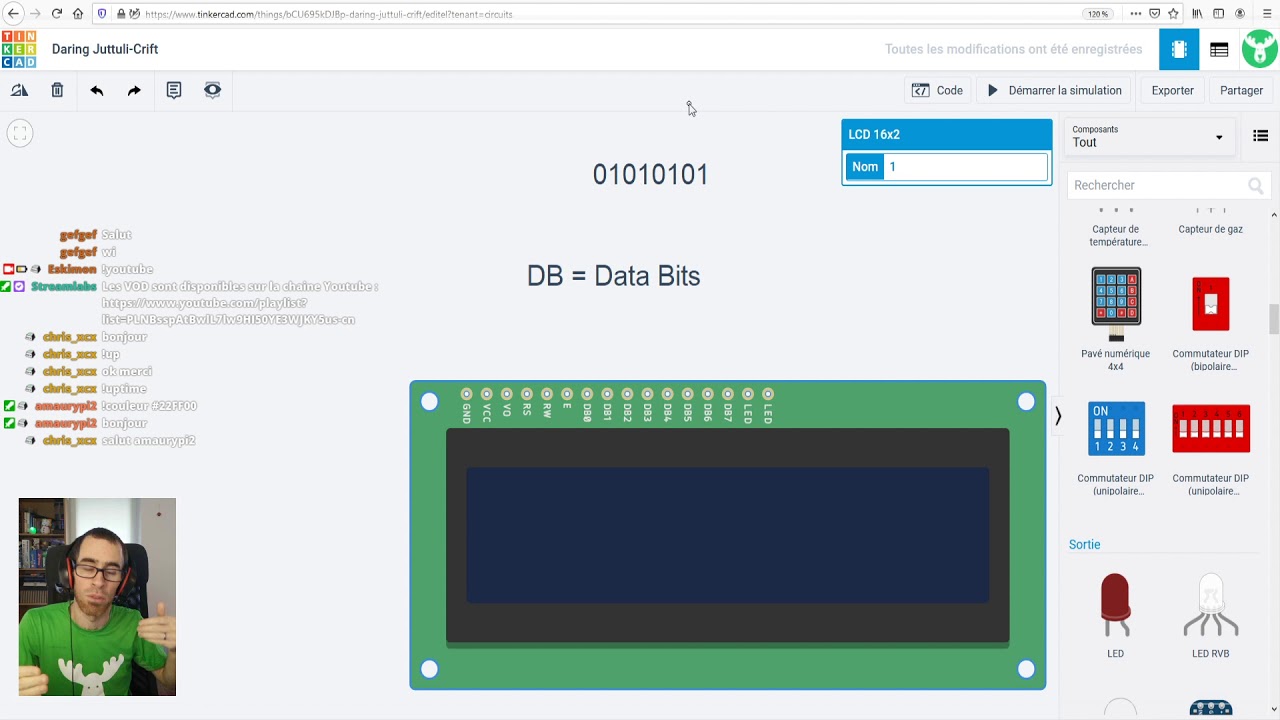Redo the last undone action

(134, 90)
